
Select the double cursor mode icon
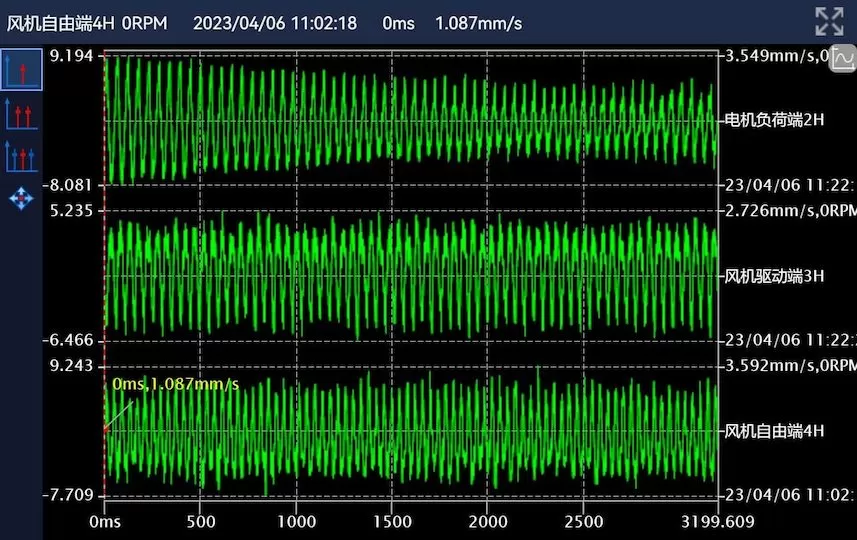pyautogui.click(x=21, y=113)
